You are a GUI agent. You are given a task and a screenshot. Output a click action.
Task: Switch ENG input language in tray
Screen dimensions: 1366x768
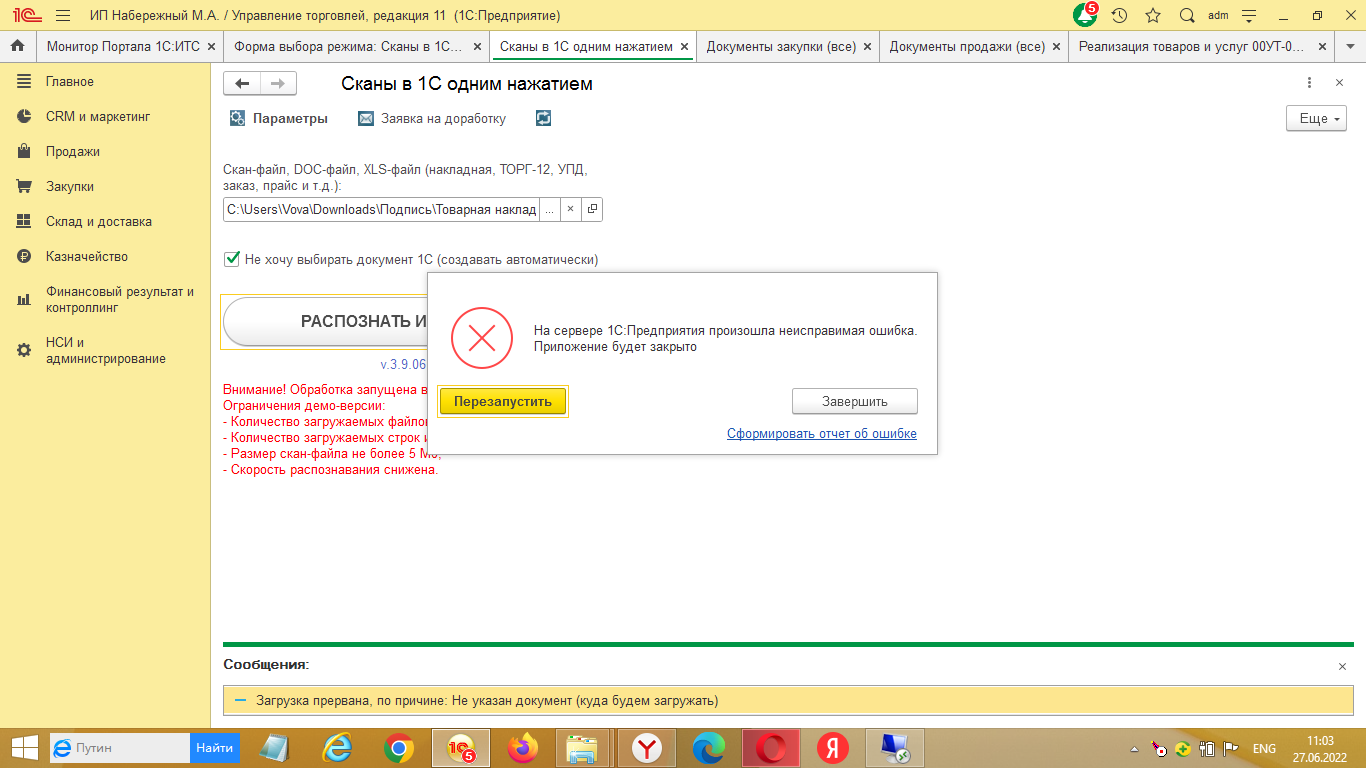point(1264,748)
